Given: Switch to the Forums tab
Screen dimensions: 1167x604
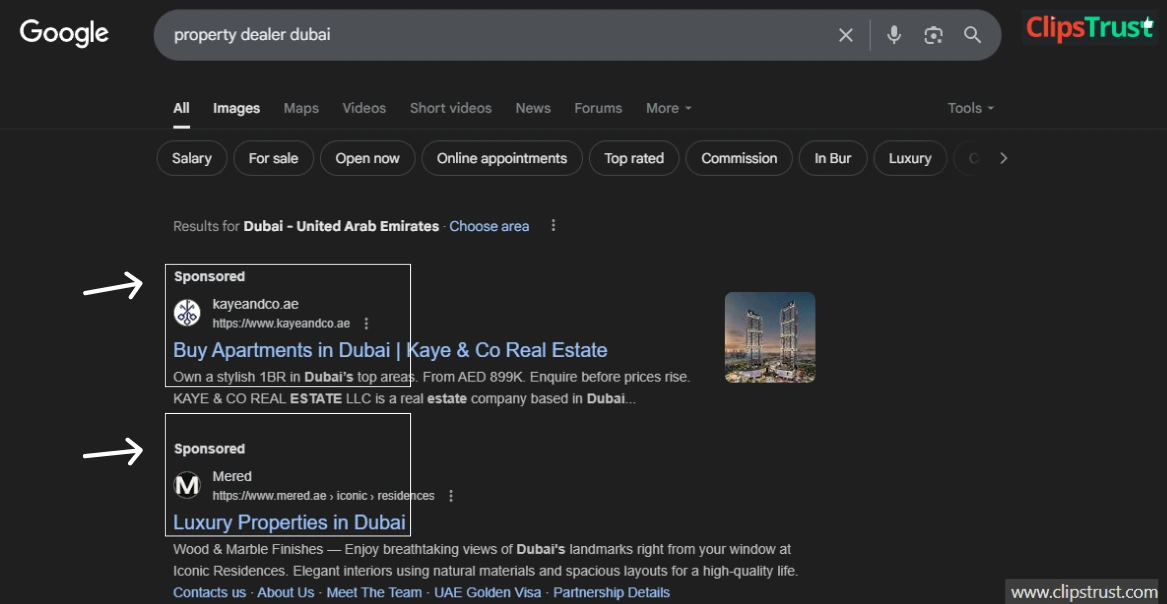Looking at the screenshot, I should 598,108.
